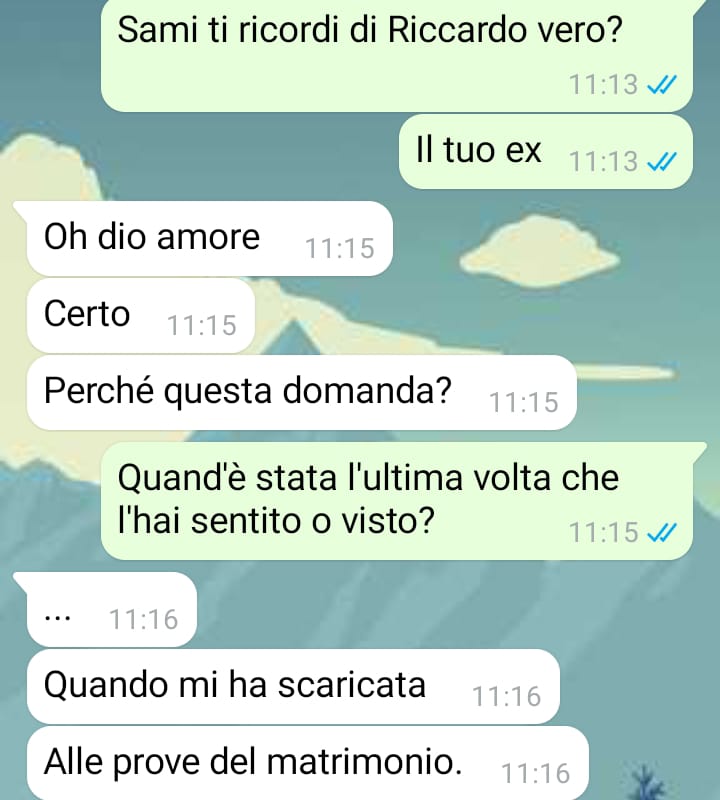Screen dimensions: 720x800
Task: Select the 'Perché questa domanda?' message
Action: (302, 392)
